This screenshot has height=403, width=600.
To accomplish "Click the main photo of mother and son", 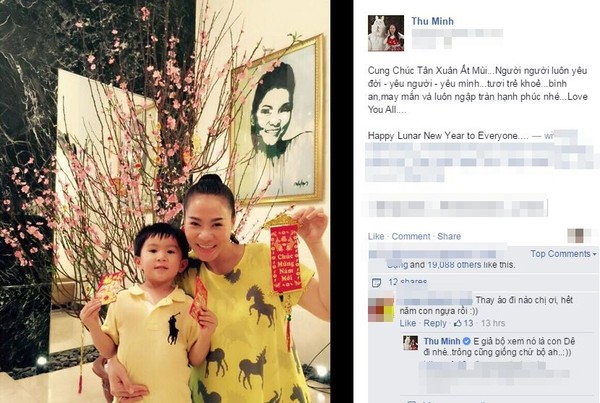I will click(x=165, y=201).
